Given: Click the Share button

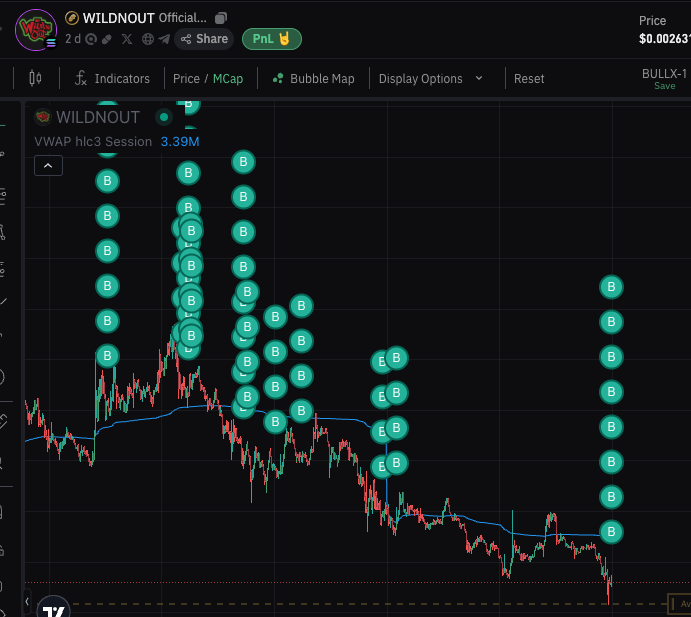Looking at the screenshot, I should pos(204,39).
